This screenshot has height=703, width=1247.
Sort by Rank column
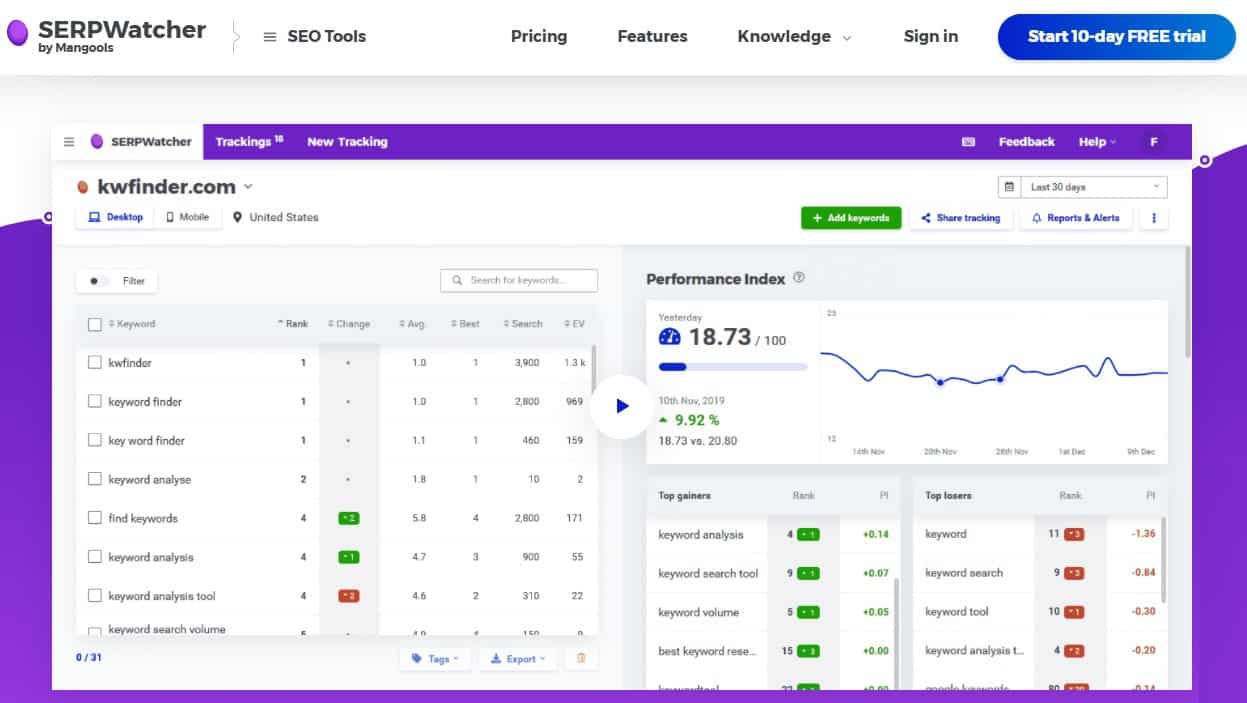coord(293,324)
